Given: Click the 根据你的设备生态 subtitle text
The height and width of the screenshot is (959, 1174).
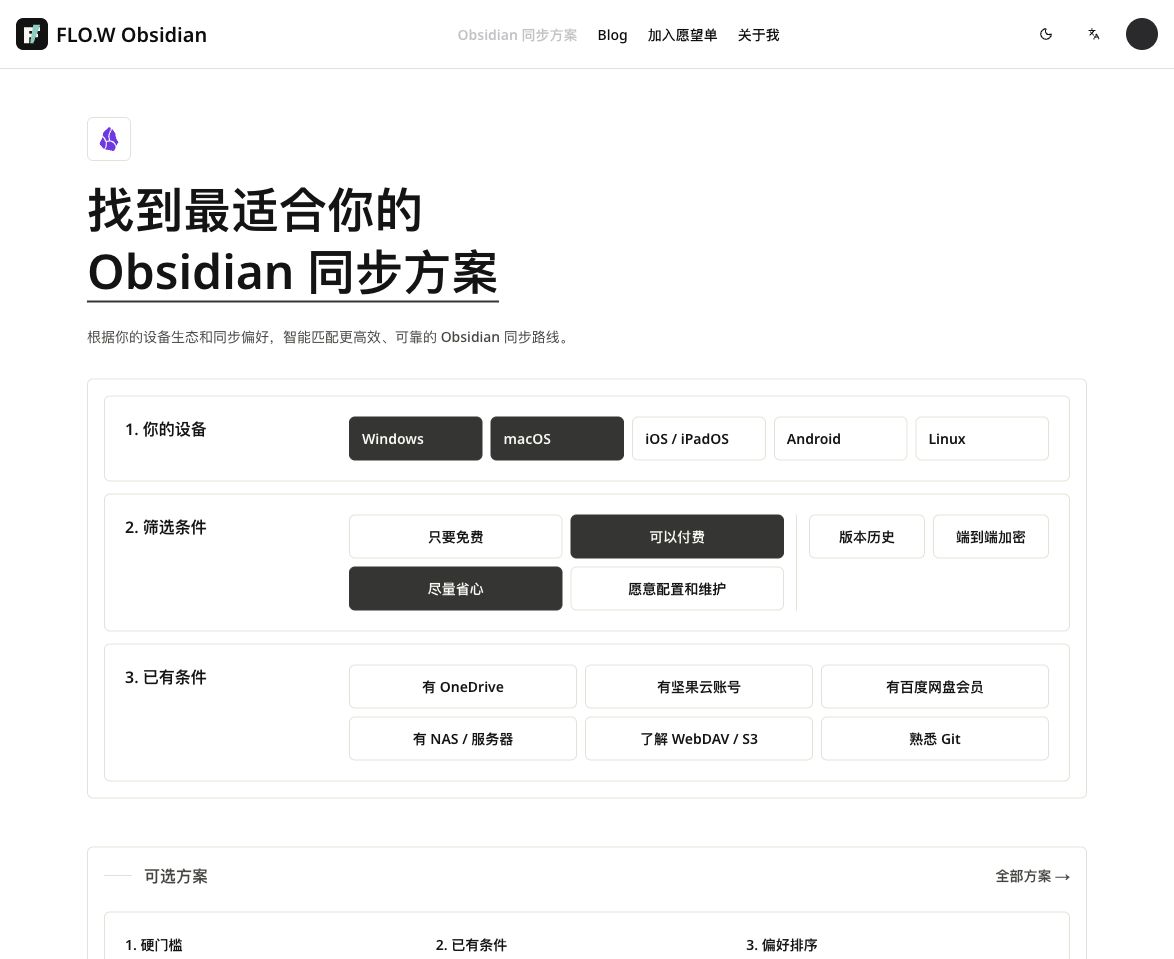Looking at the screenshot, I should (329, 337).
